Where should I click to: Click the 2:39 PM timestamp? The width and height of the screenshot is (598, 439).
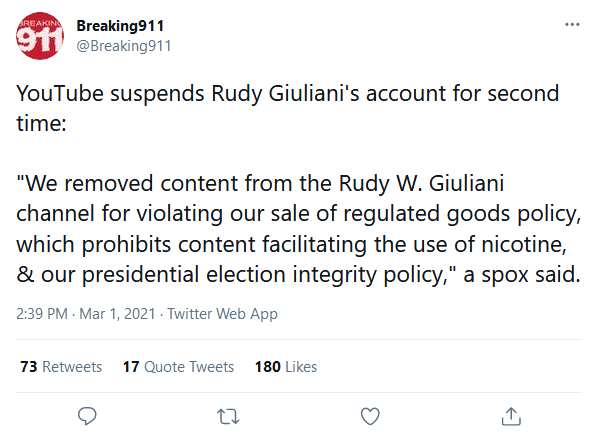42,314
